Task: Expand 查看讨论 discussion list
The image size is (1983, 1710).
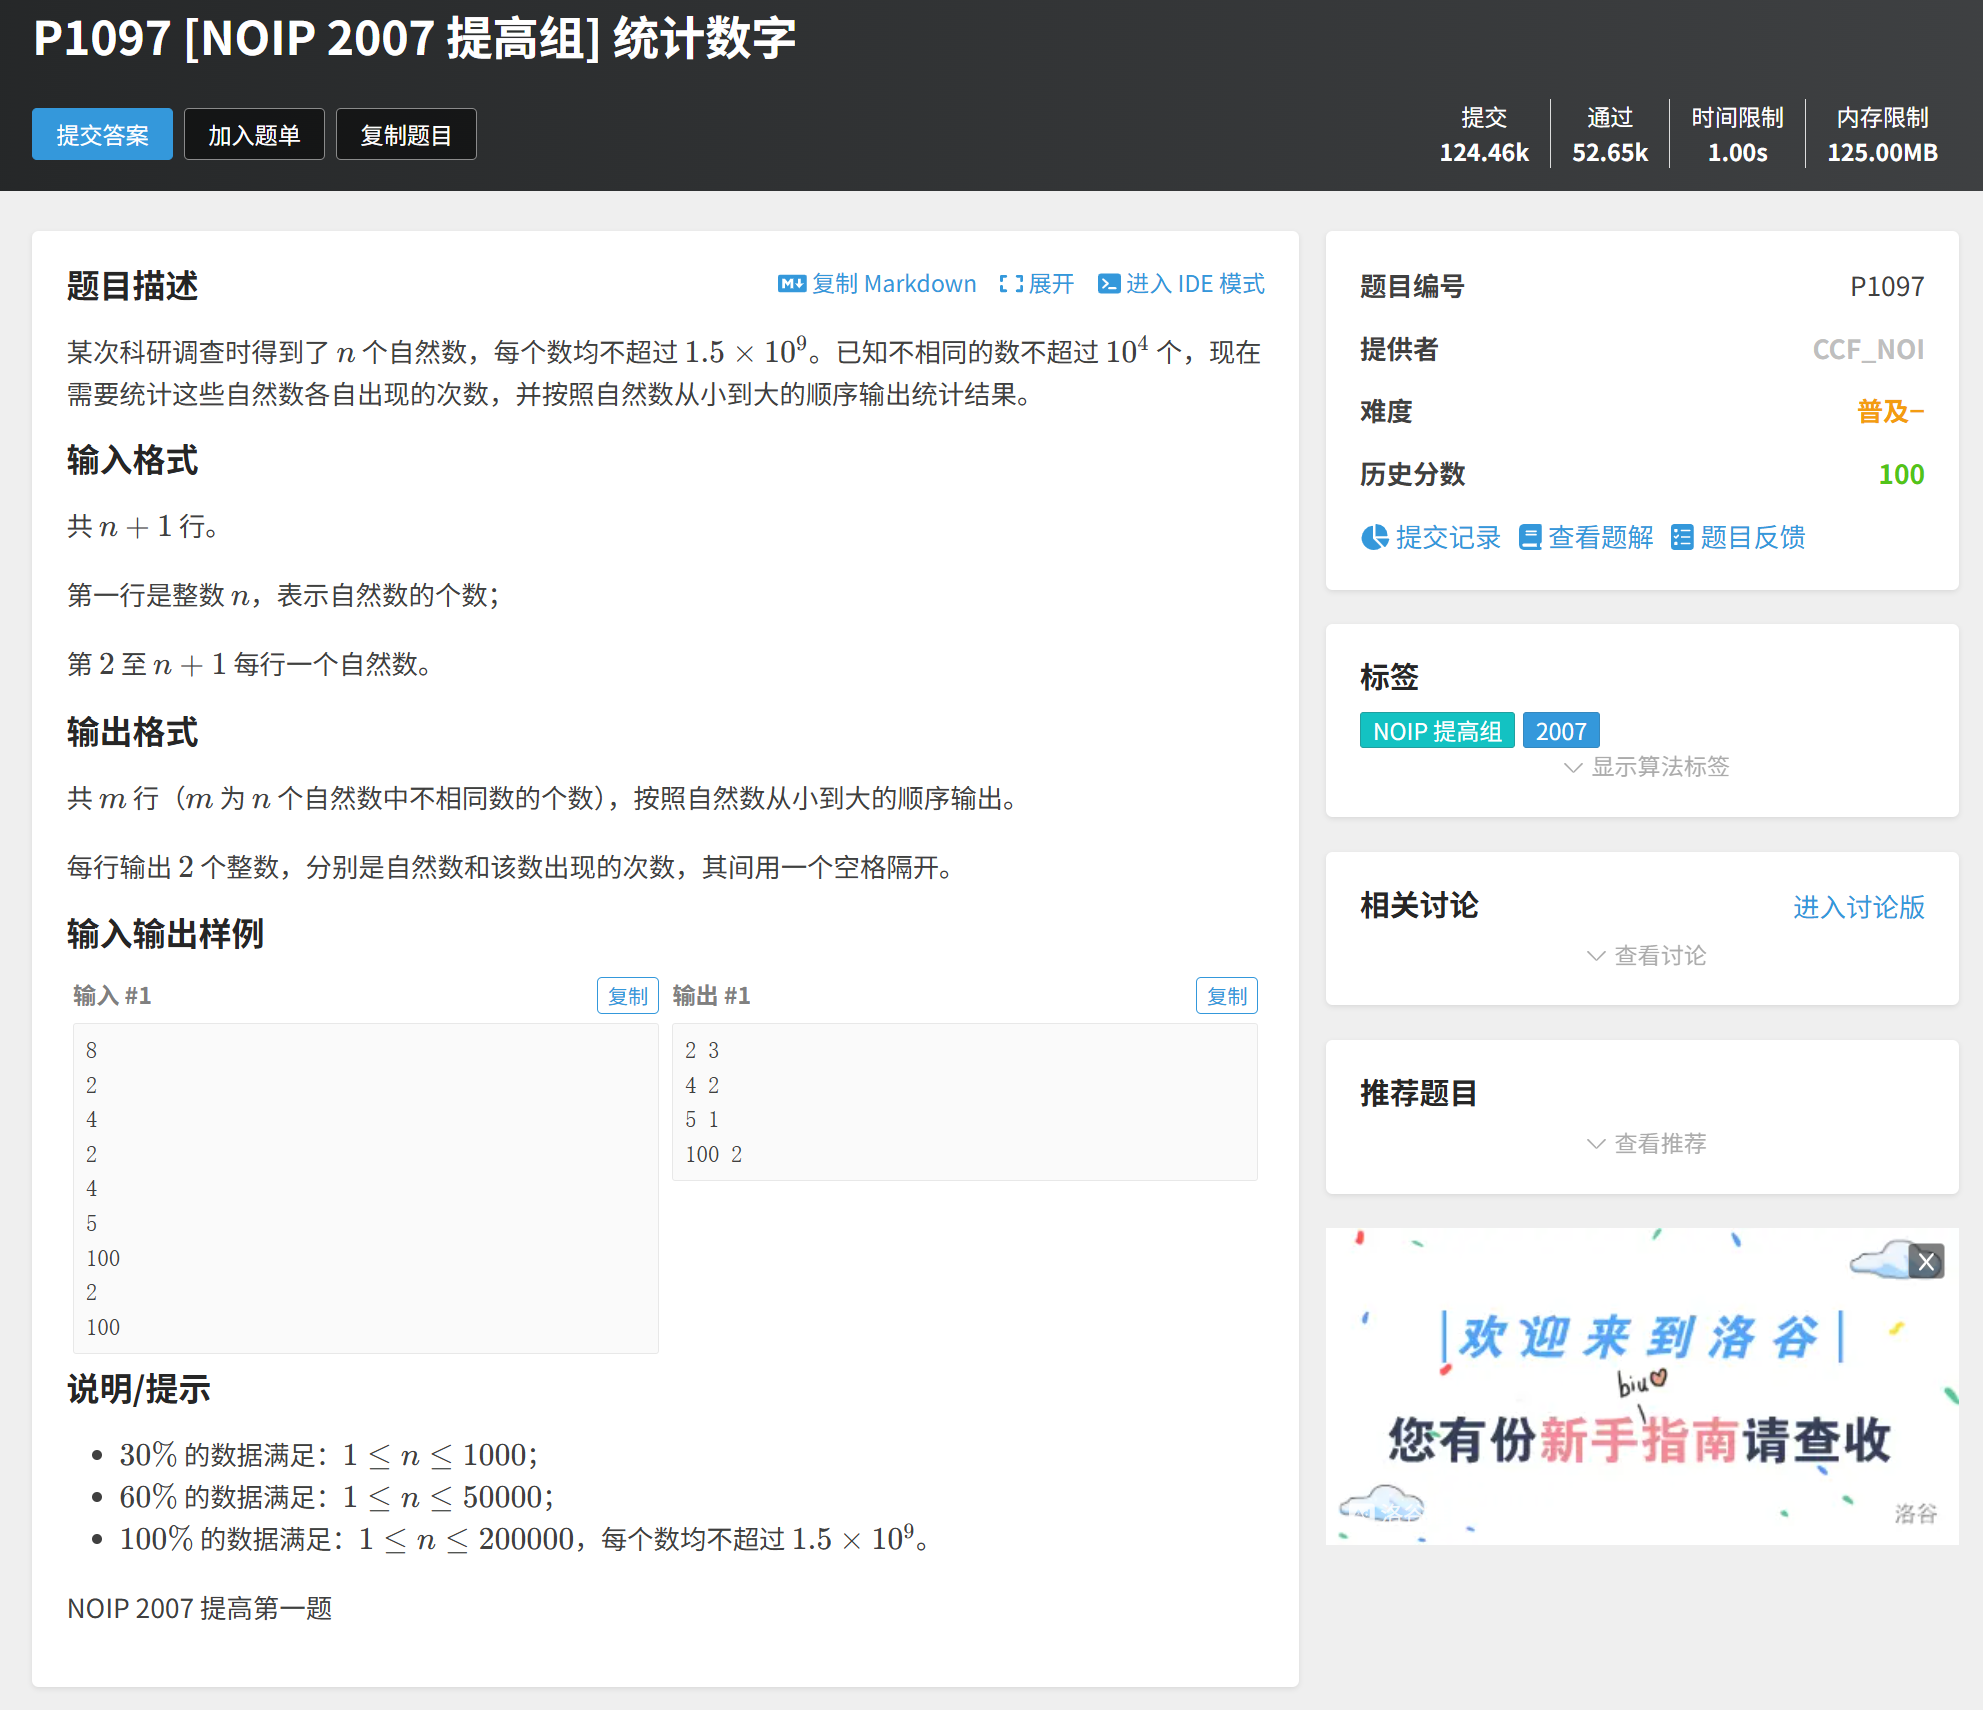Action: tap(1646, 956)
